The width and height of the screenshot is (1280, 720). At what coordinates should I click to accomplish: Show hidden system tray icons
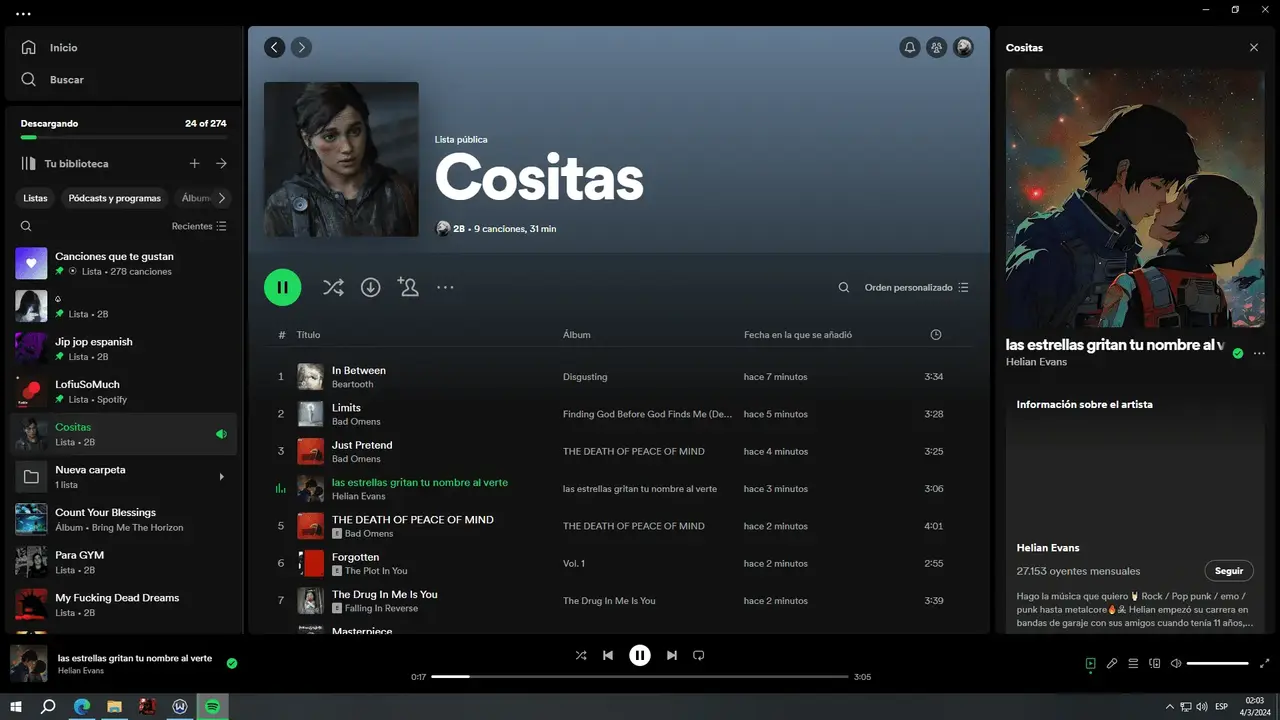coord(1170,706)
